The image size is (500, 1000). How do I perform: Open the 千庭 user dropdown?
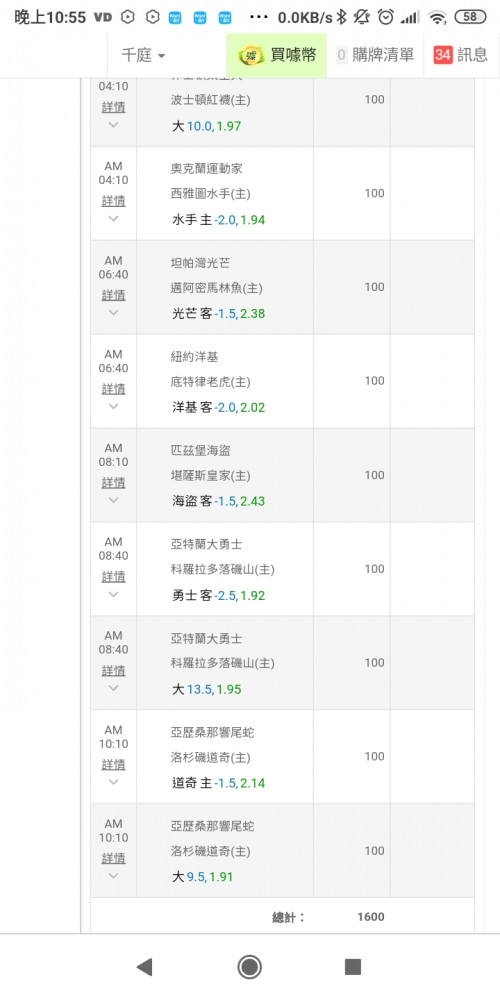[143, 55]
